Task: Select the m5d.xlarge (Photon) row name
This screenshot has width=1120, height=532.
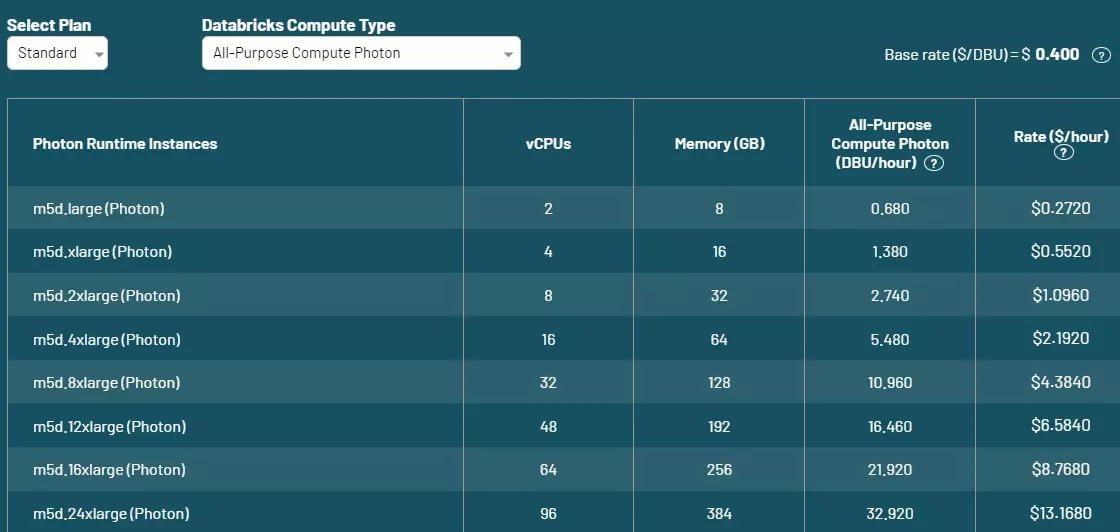Action: [x=102, y=252]
